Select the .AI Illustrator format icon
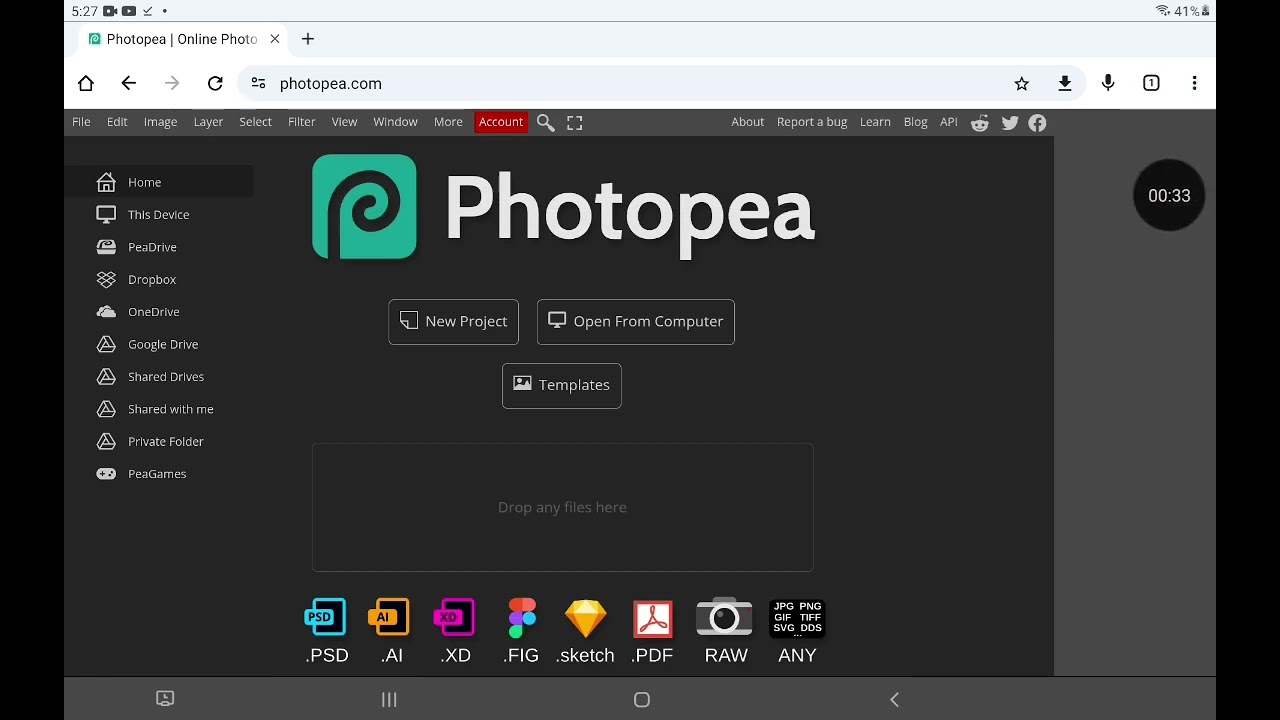The height and width of the screenshot is (720, 1280). pos(389,618)
